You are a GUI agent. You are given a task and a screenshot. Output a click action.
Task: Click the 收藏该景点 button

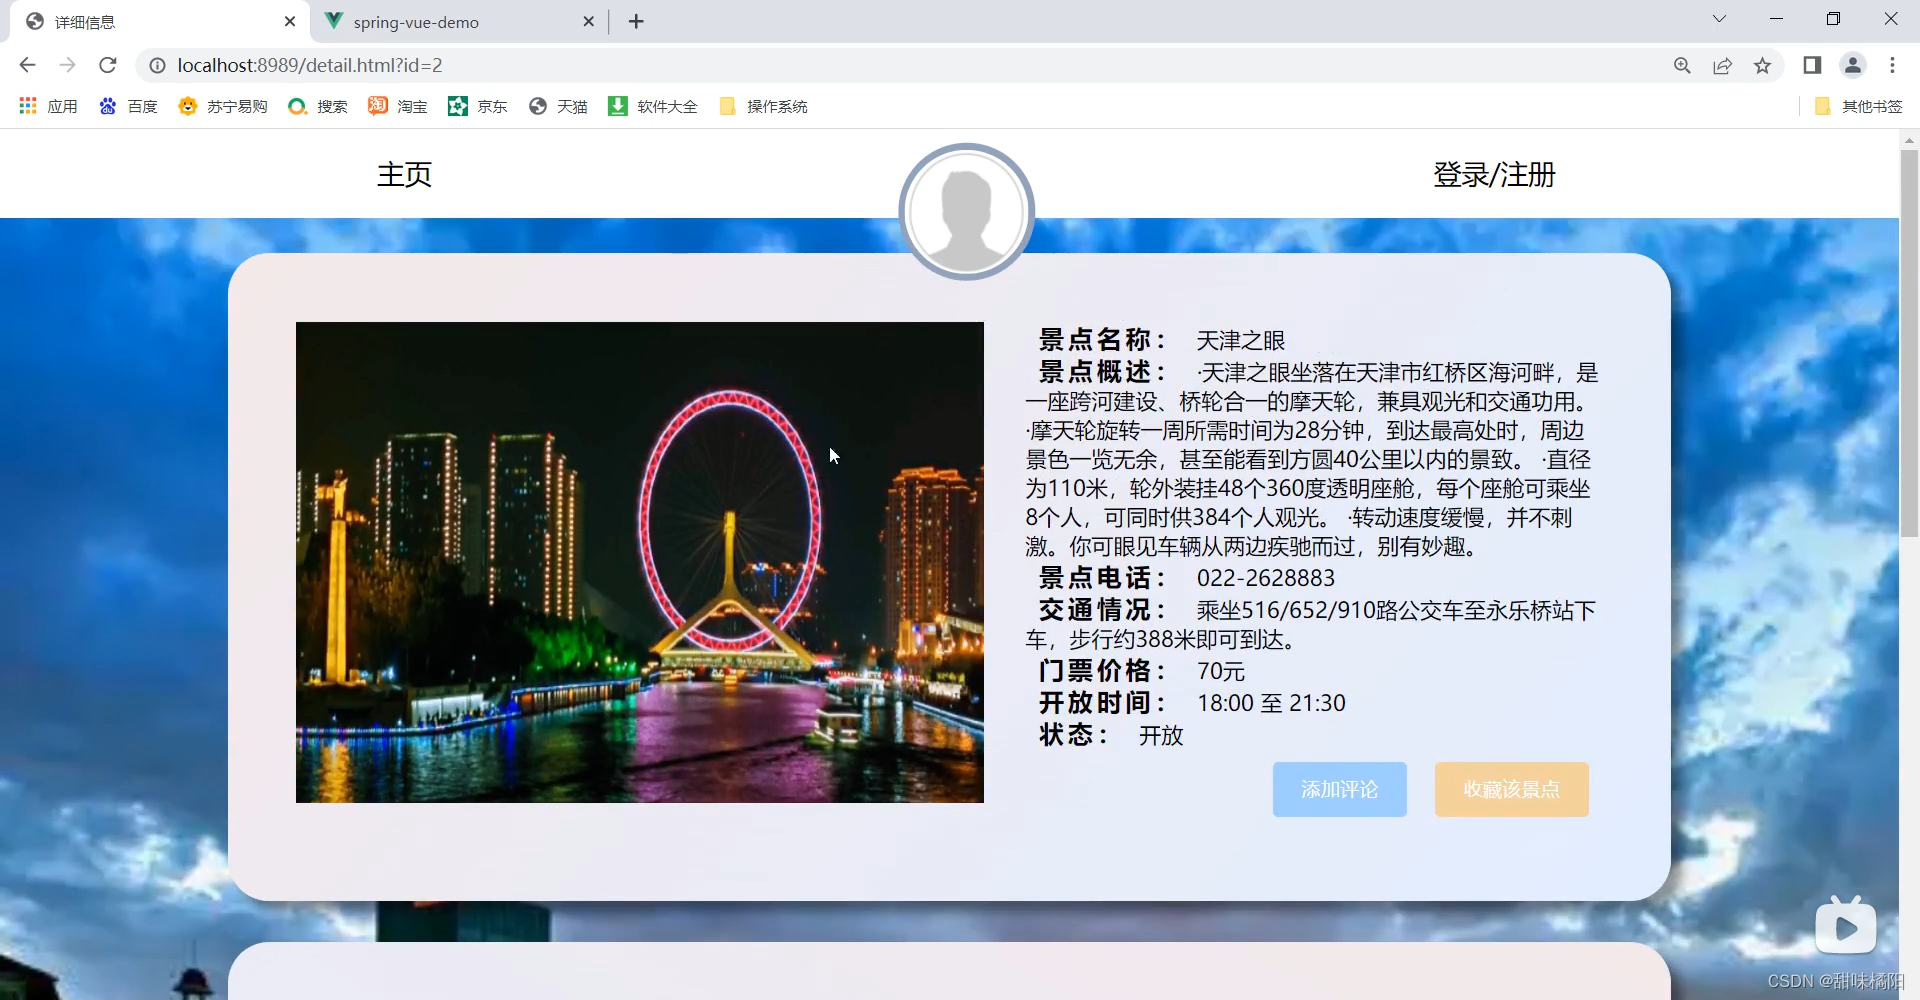[1511, 789]
